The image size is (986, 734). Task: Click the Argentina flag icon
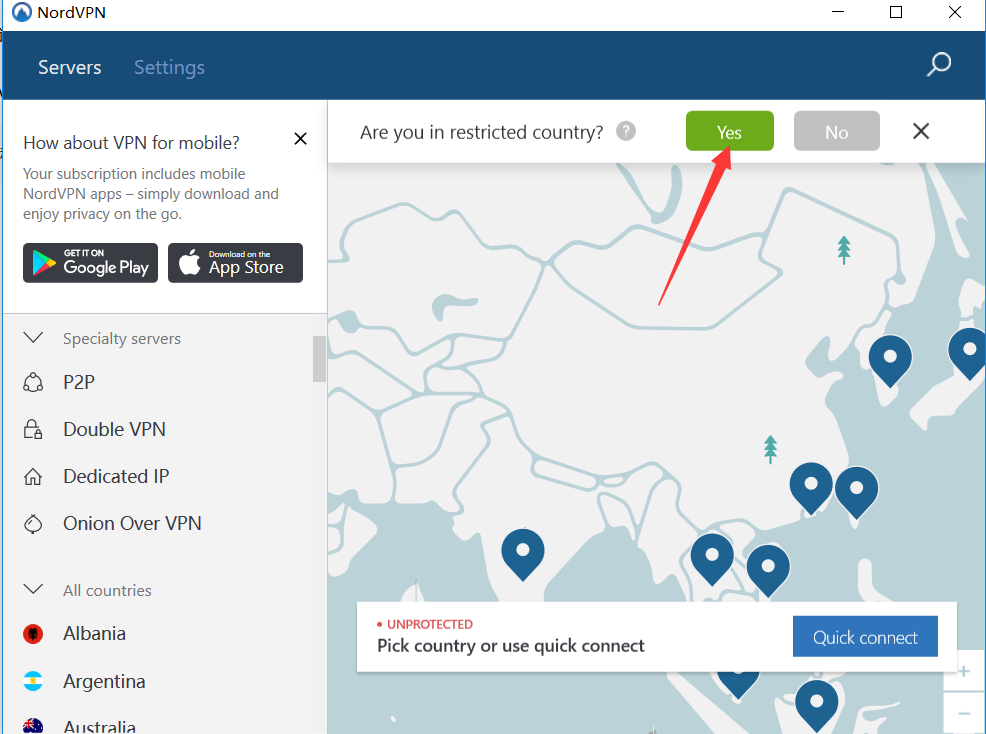[33, 681]
